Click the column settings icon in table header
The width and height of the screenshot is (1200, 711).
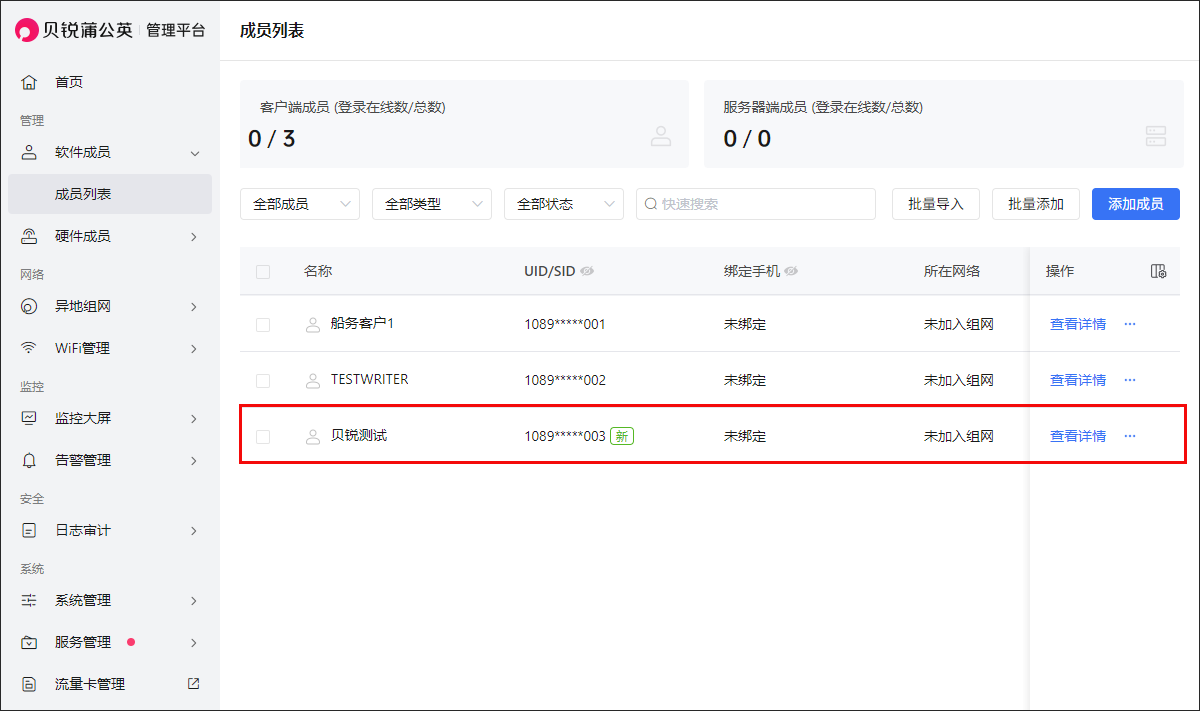tap(1158, 271)
